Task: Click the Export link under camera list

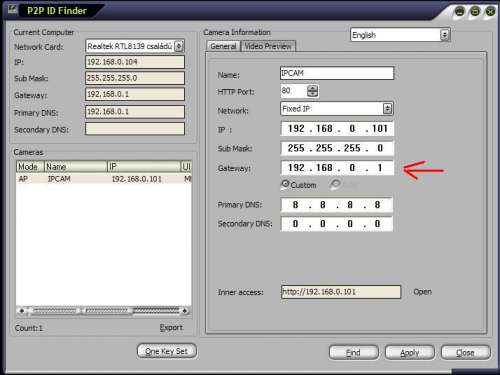Action: pos(171,328)
